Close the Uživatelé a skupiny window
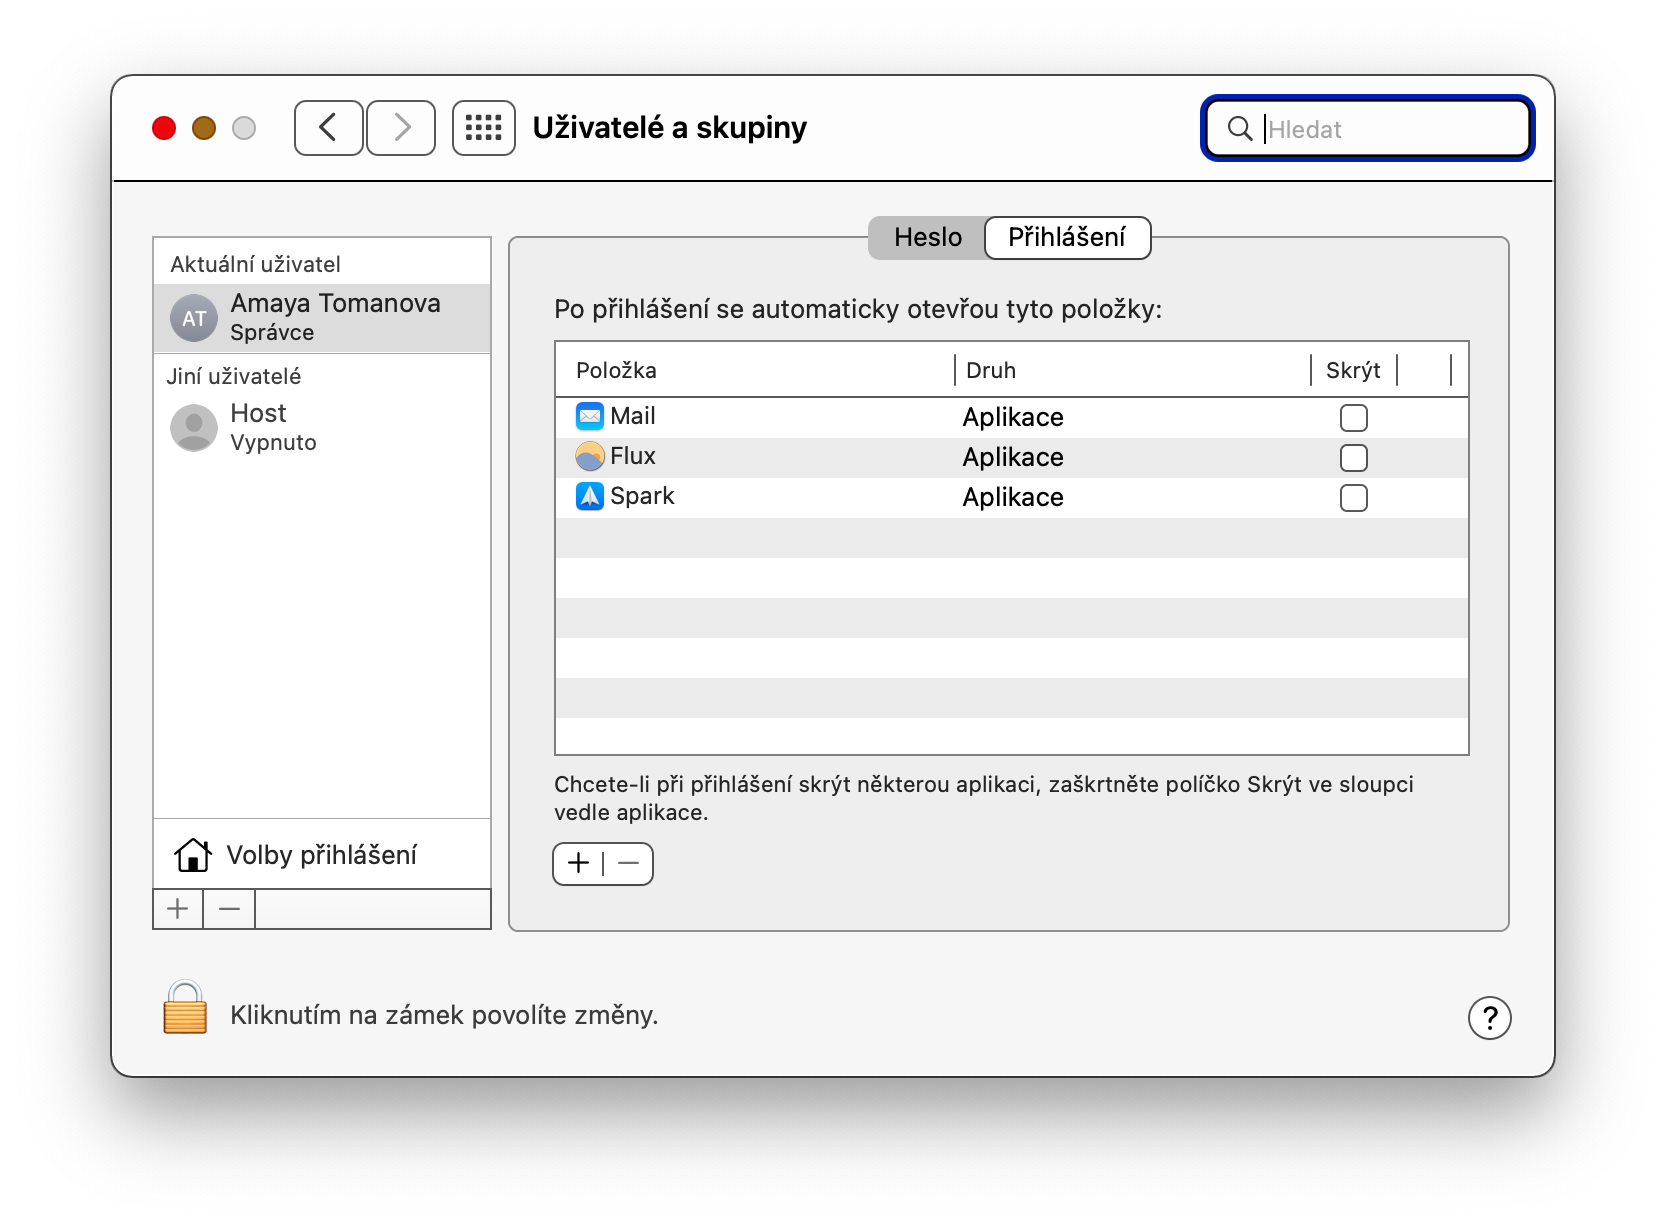This screenshot has width=1666, height=1224. [x=164, y=128]
